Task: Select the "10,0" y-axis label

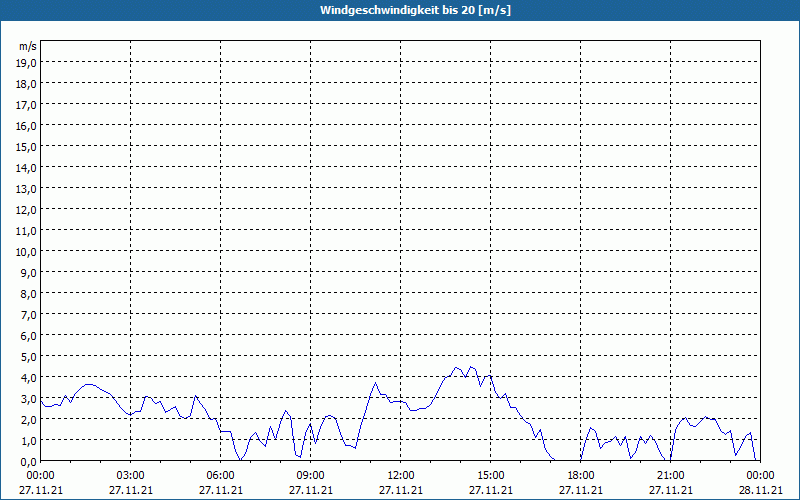Action: pyautogui.click(x=27, y=252)
